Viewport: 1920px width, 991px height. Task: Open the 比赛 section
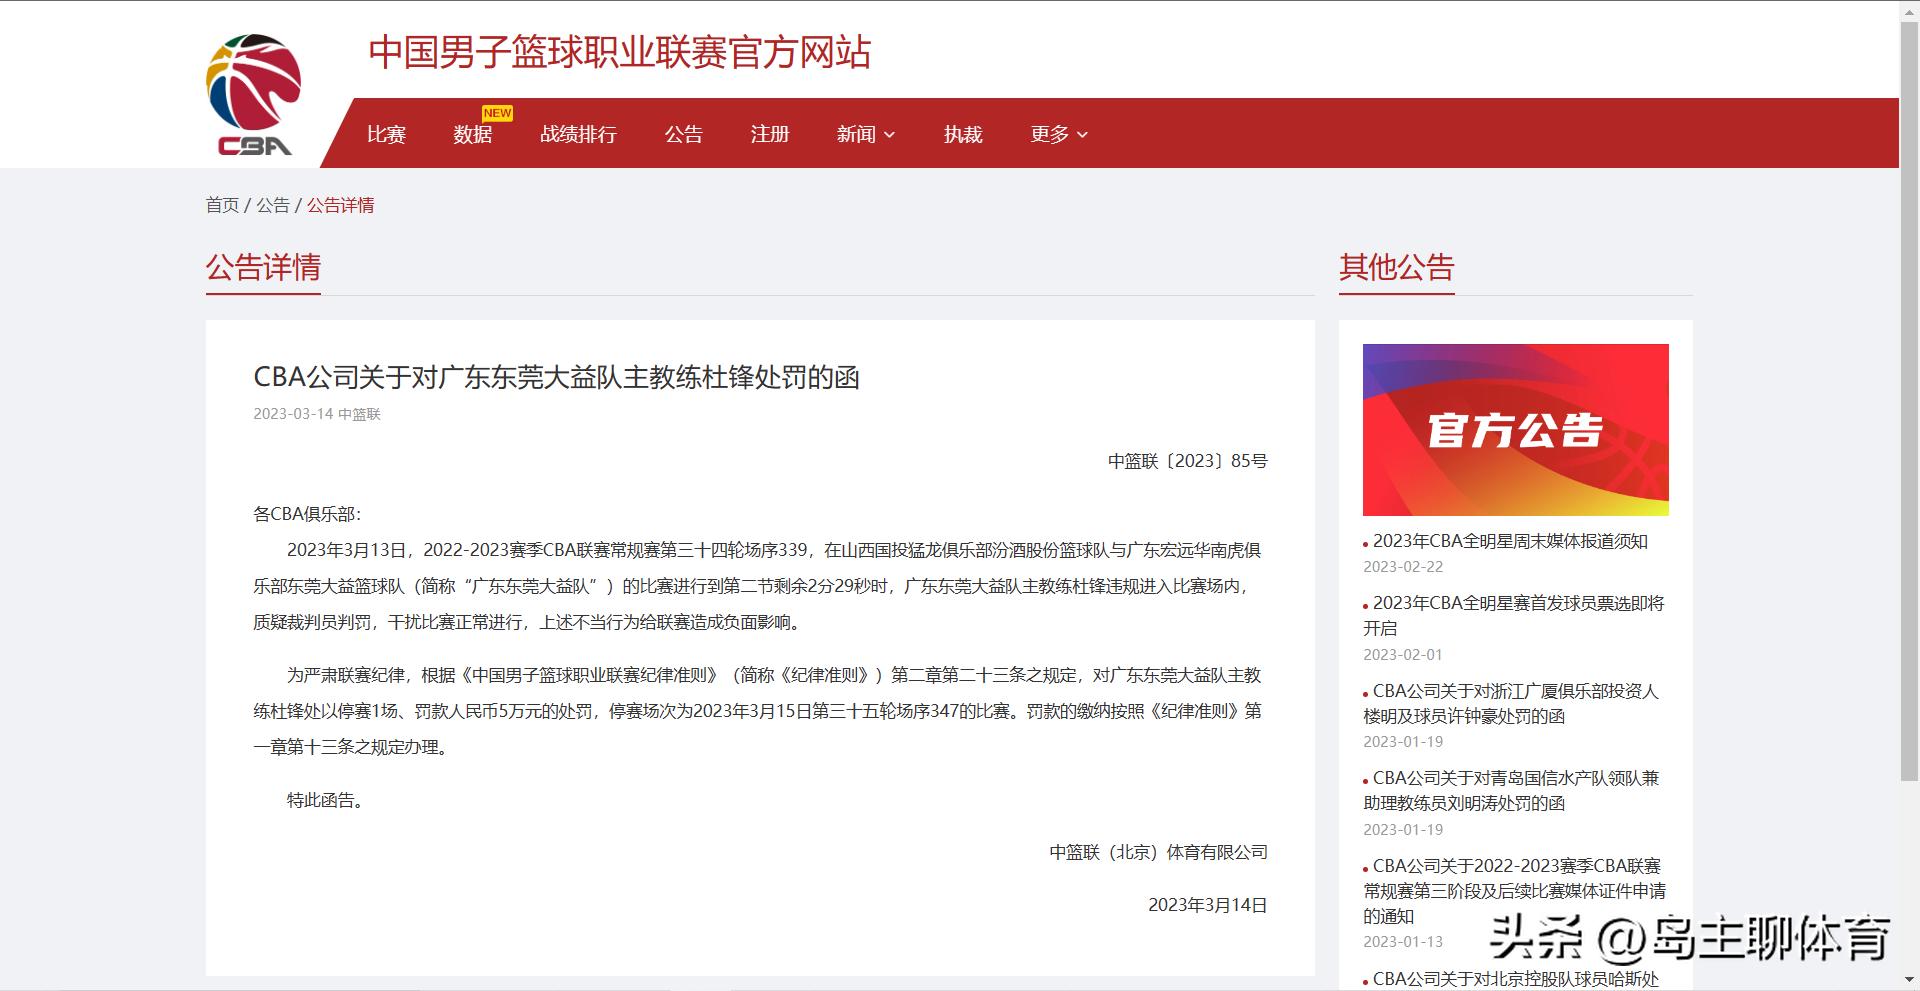(386, 133)
